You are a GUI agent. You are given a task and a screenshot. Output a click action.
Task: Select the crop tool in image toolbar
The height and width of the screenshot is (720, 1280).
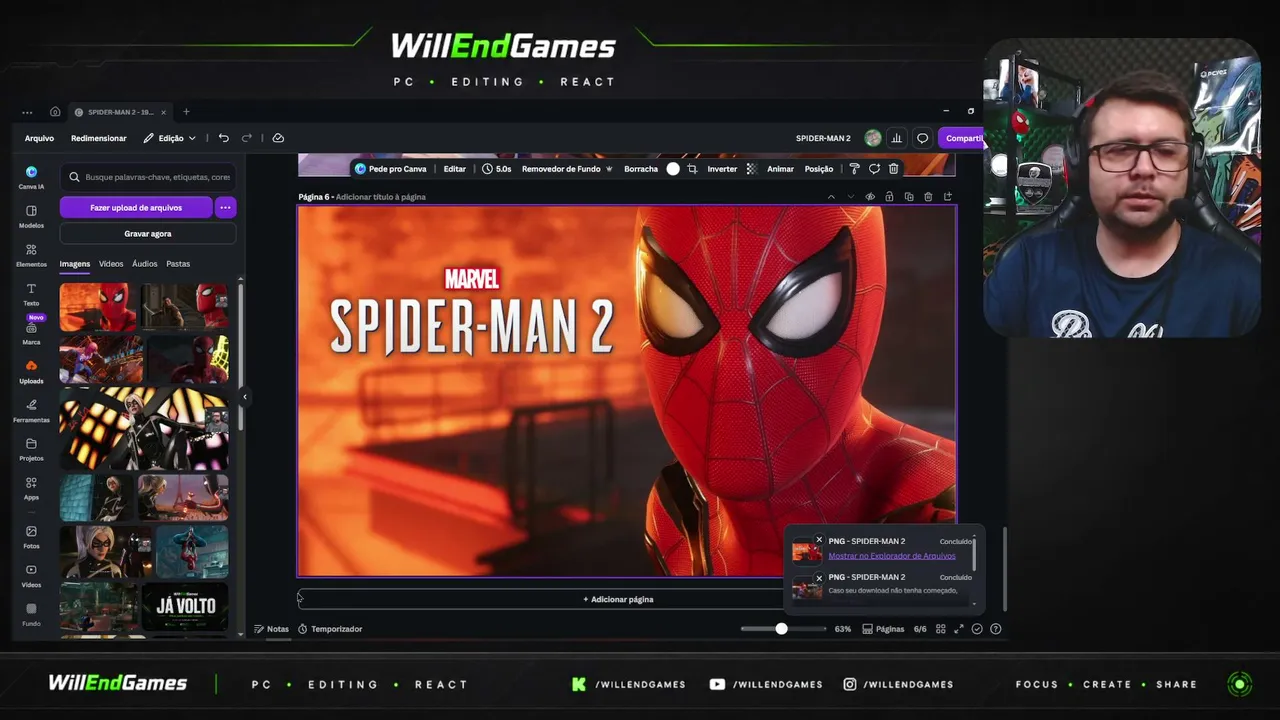(691, 169)
